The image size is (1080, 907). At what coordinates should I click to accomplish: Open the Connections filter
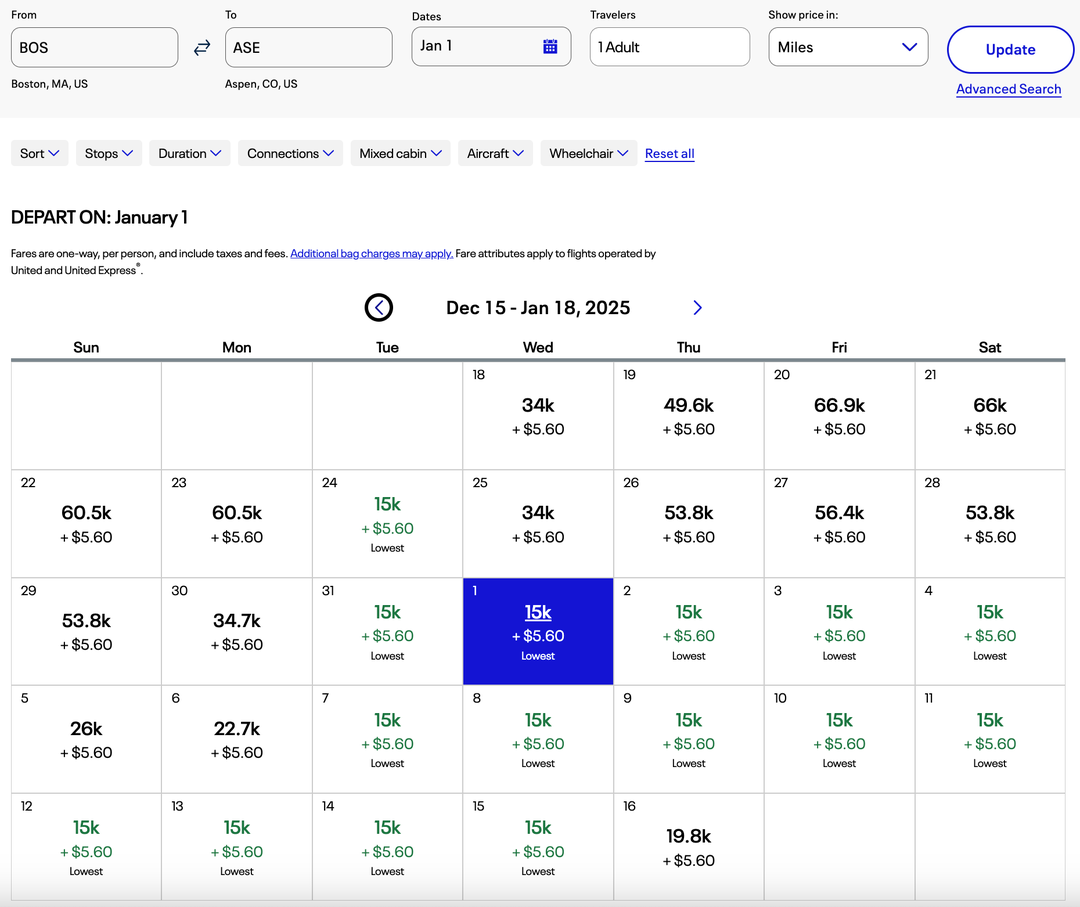click(x=290, y=153)
